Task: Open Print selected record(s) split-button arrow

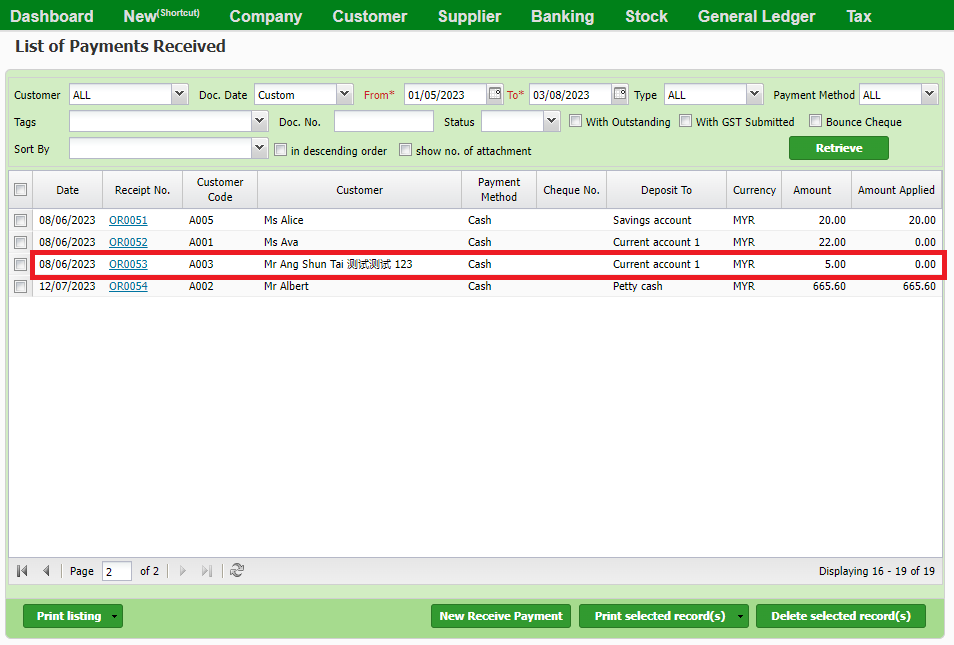Action: [x=742, y=616]
